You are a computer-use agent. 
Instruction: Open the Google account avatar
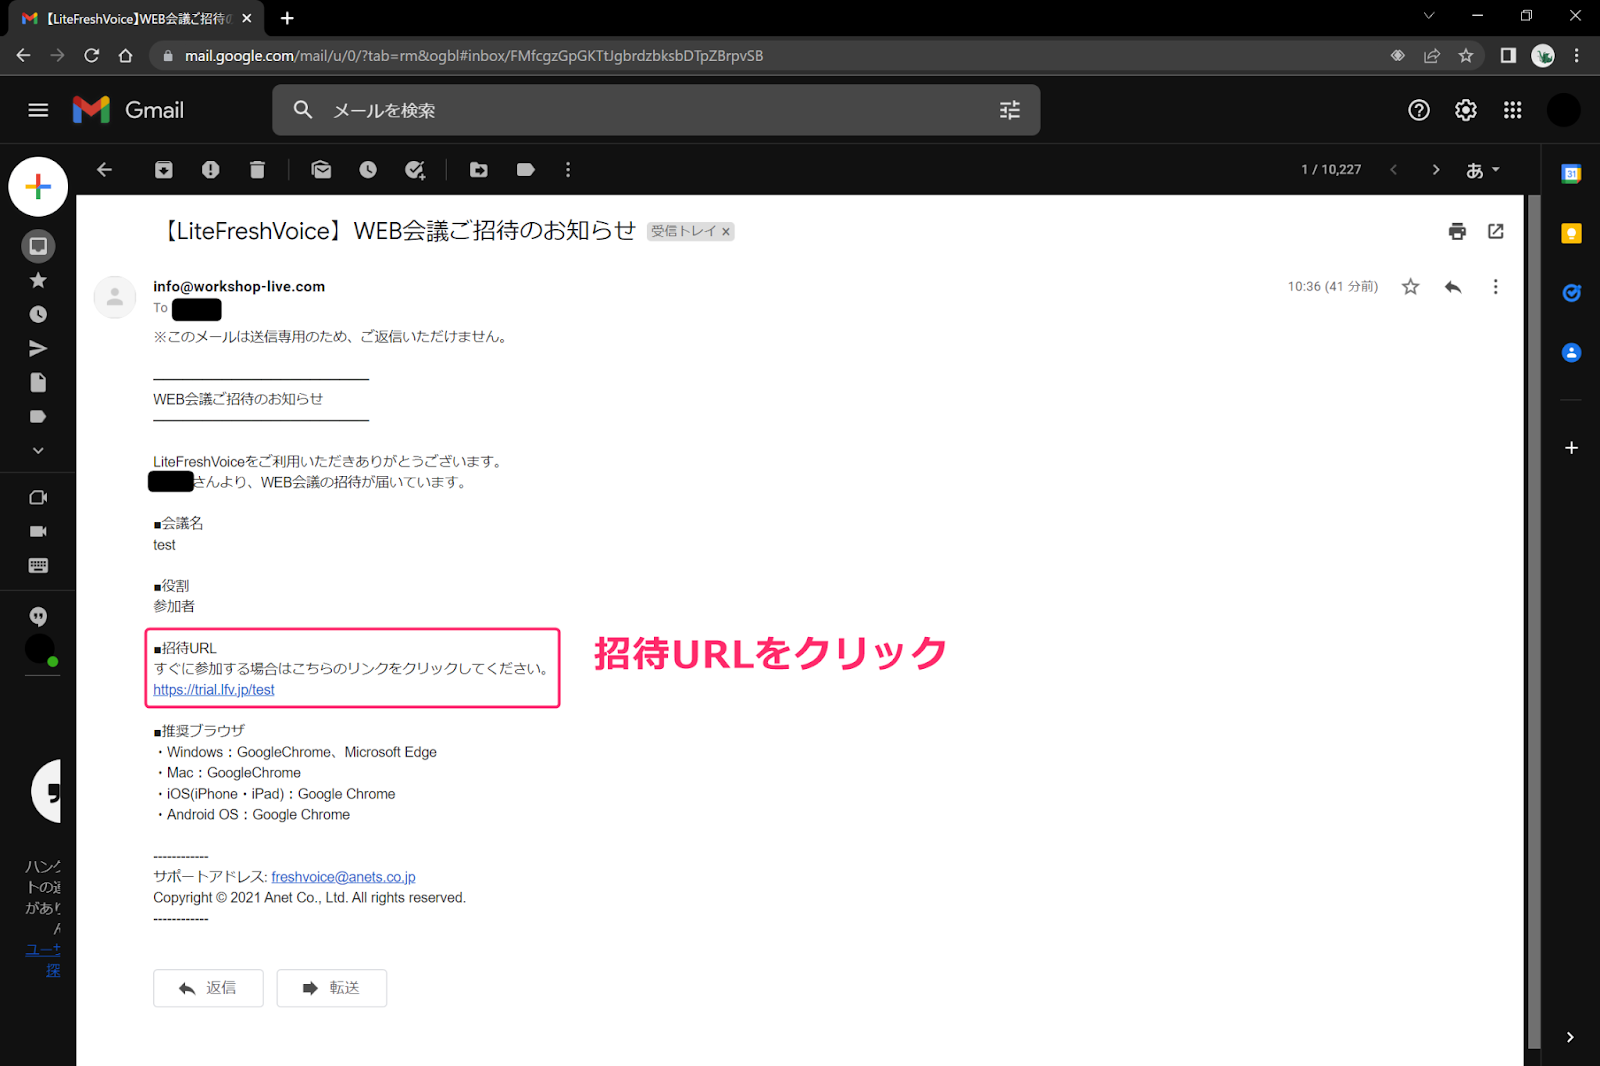coord(1564,110)
